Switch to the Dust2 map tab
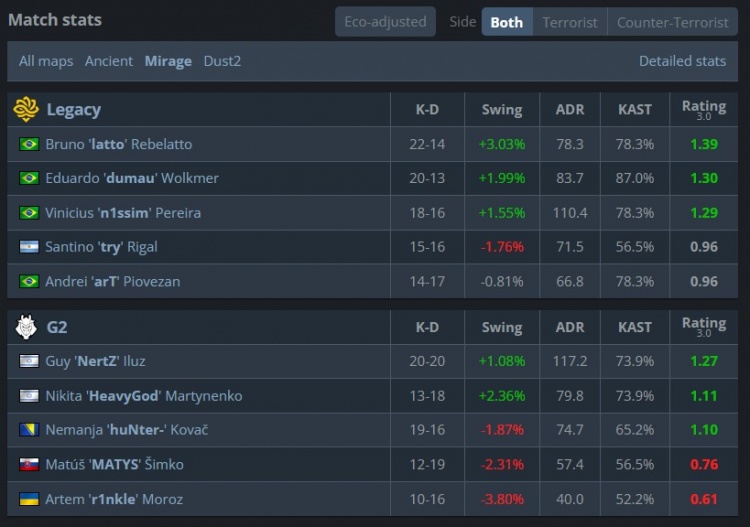Image resolution: width=750 pixels, height=527 pixels. (x=222, y=61)
